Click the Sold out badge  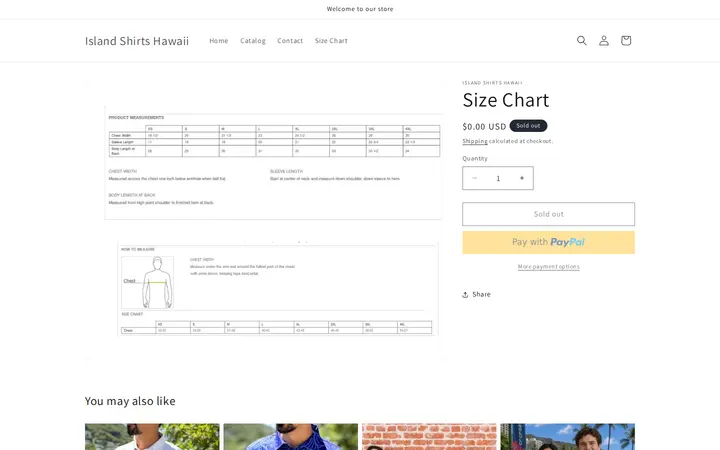coord(528,126)
